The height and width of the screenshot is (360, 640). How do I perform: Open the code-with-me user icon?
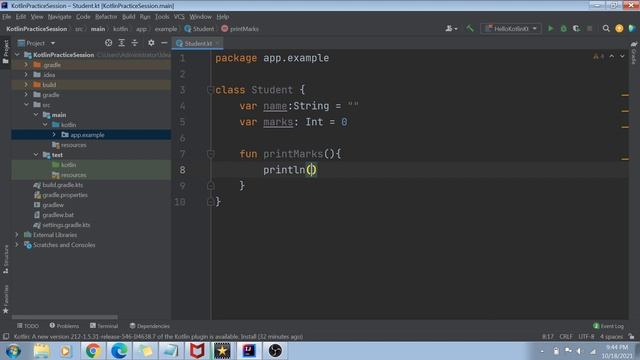pos(451,29)
